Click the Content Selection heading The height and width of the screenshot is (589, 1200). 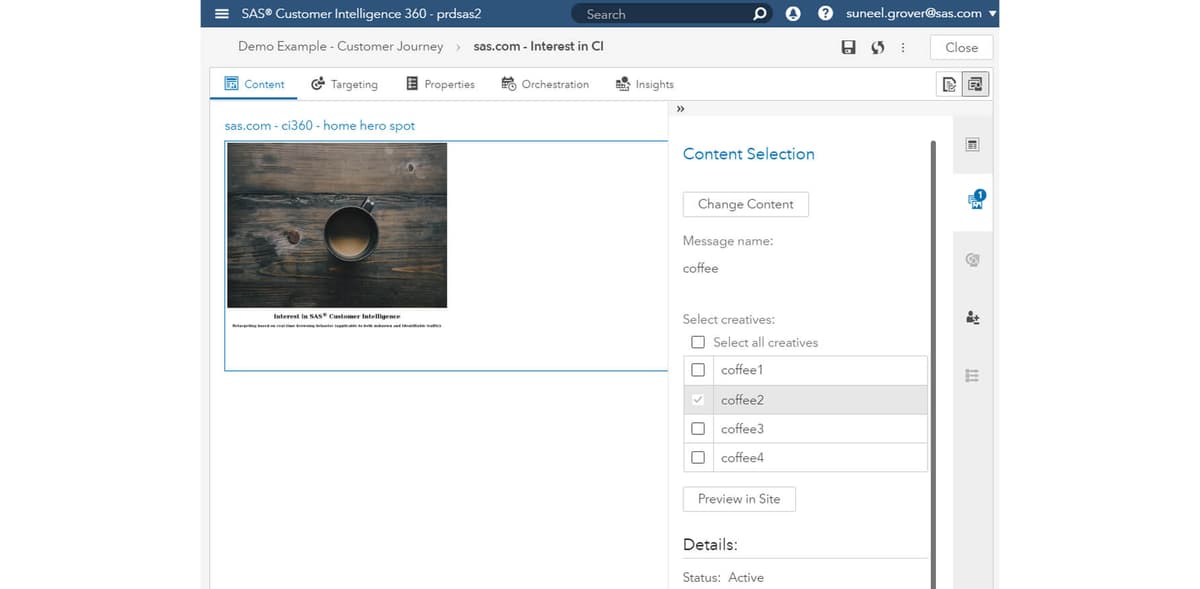(x=748, y=154)
